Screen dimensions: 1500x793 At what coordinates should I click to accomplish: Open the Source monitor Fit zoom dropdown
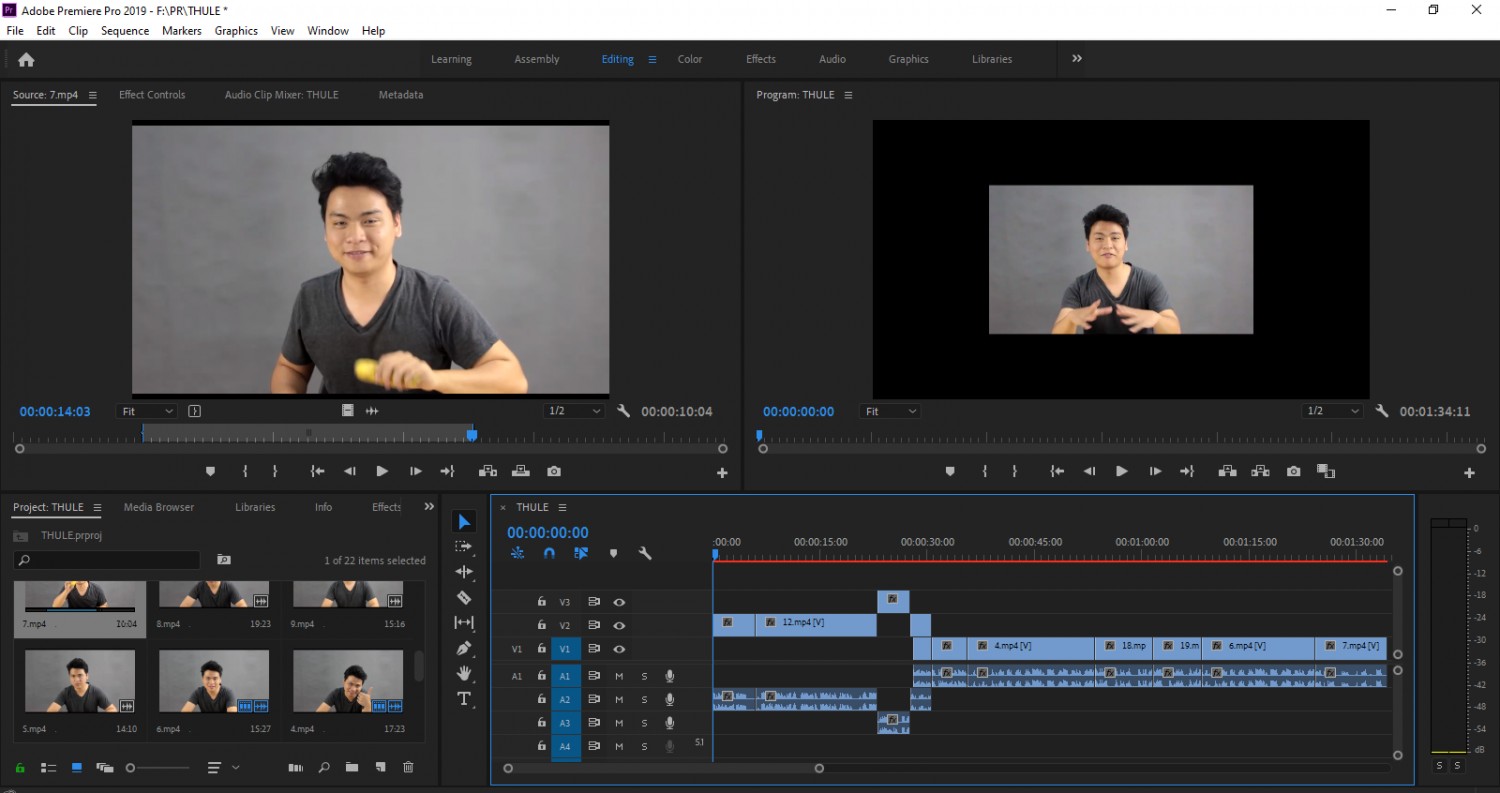[147, 411]
